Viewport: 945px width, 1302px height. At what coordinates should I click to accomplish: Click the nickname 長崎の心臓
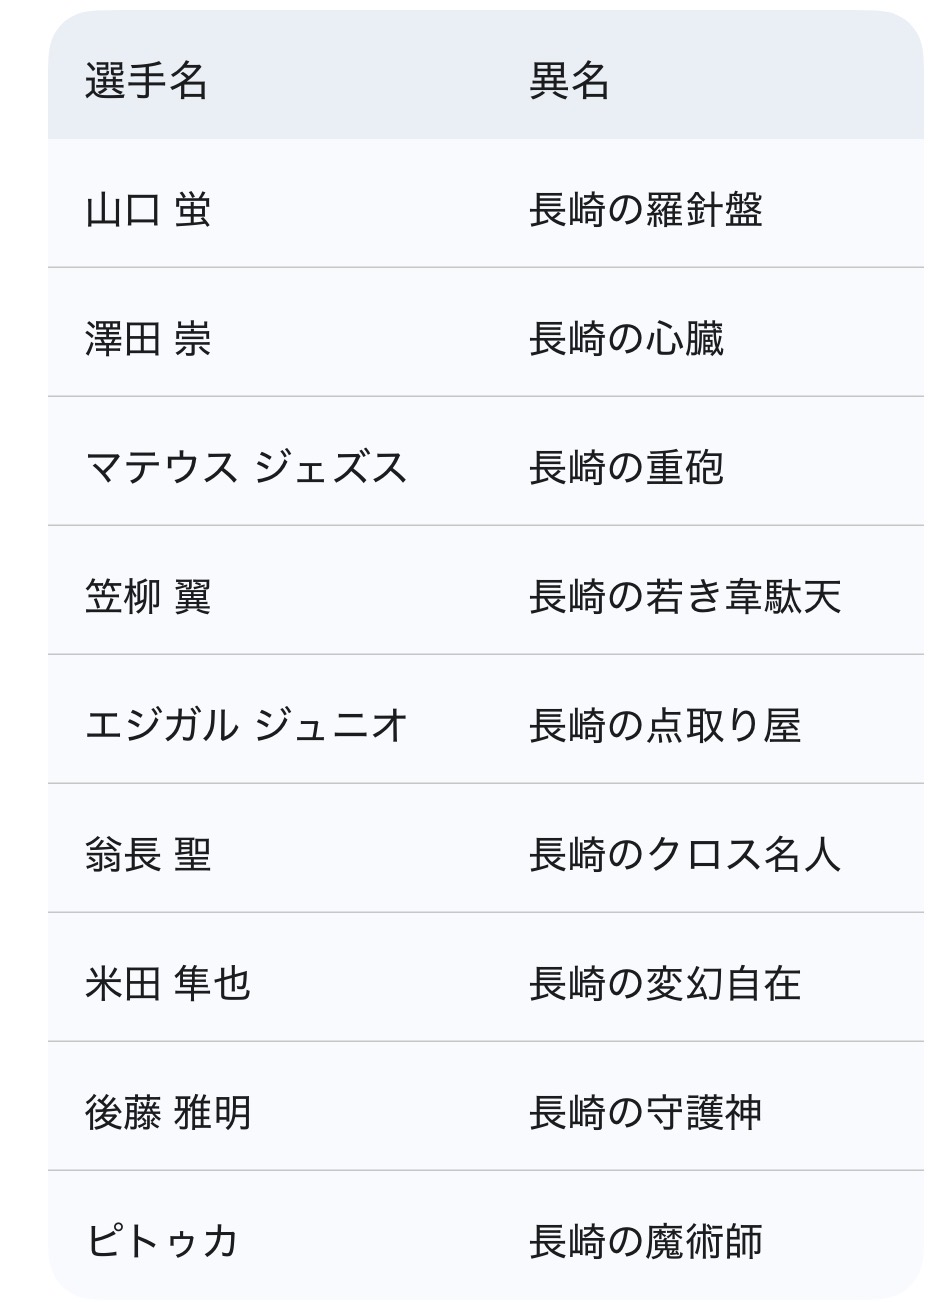(626, 340)
